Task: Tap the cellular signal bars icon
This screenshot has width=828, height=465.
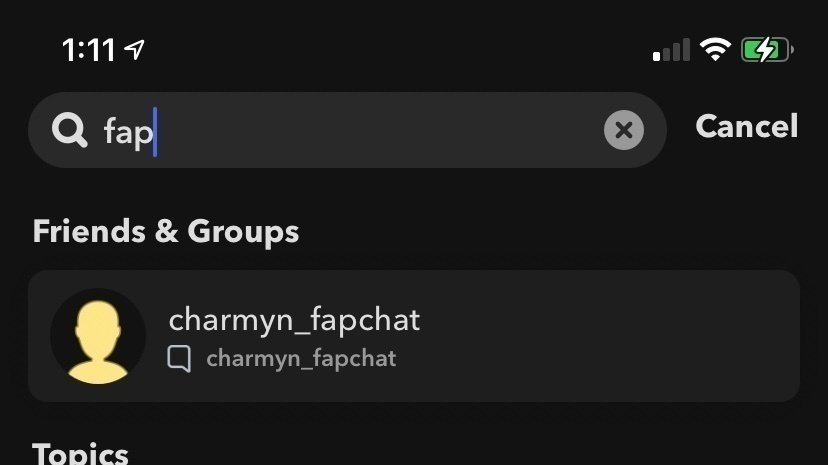Action: 671,50
